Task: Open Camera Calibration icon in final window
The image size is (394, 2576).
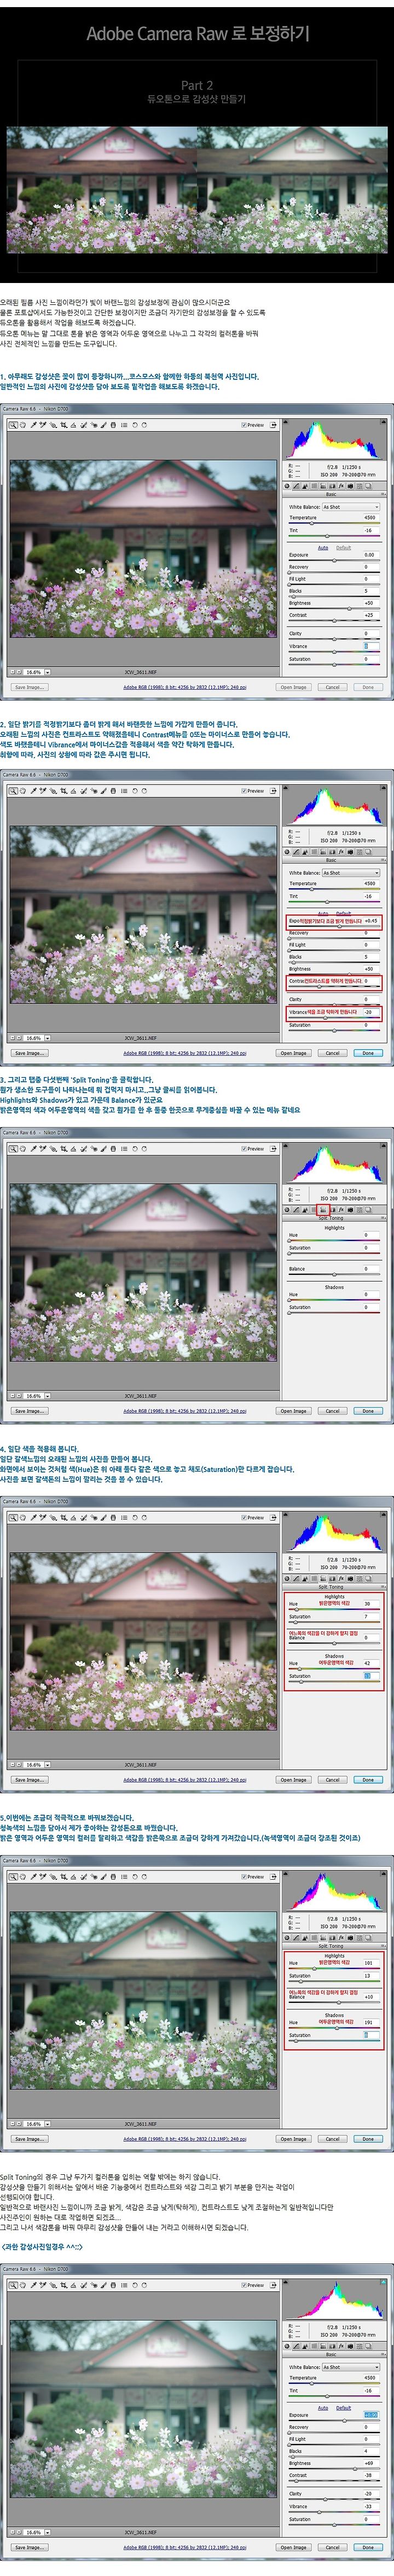Action: (351, 2346)
